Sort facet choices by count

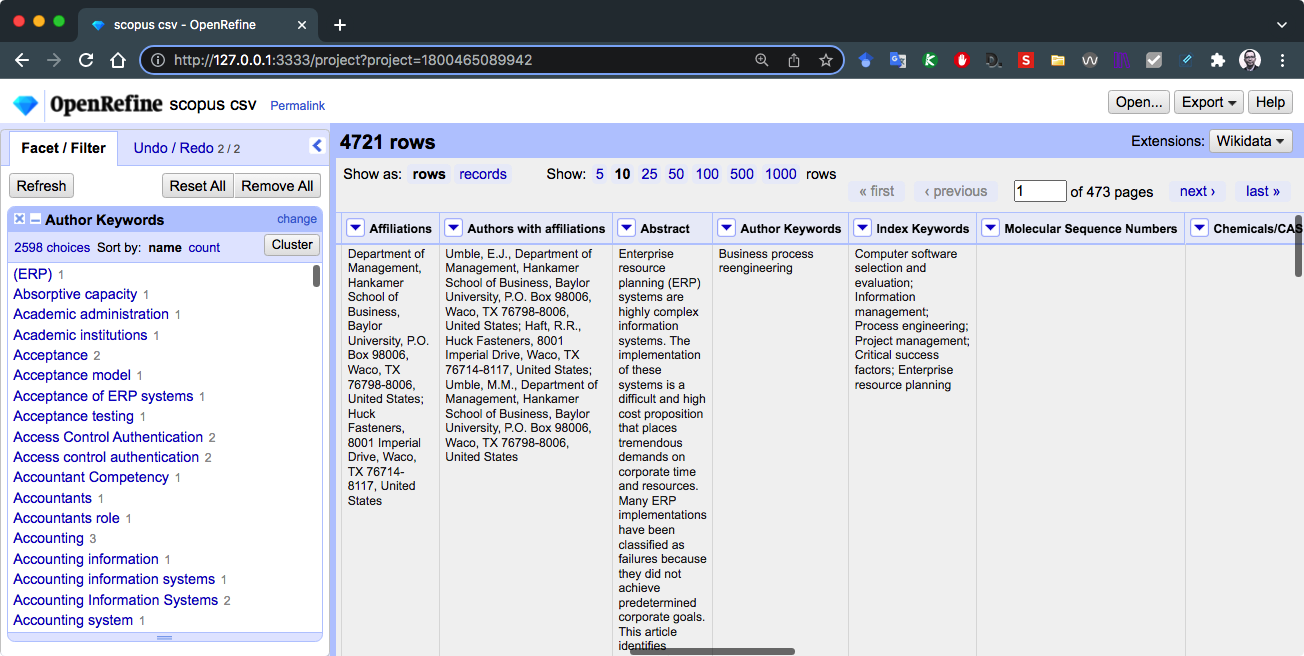[204, 247]
